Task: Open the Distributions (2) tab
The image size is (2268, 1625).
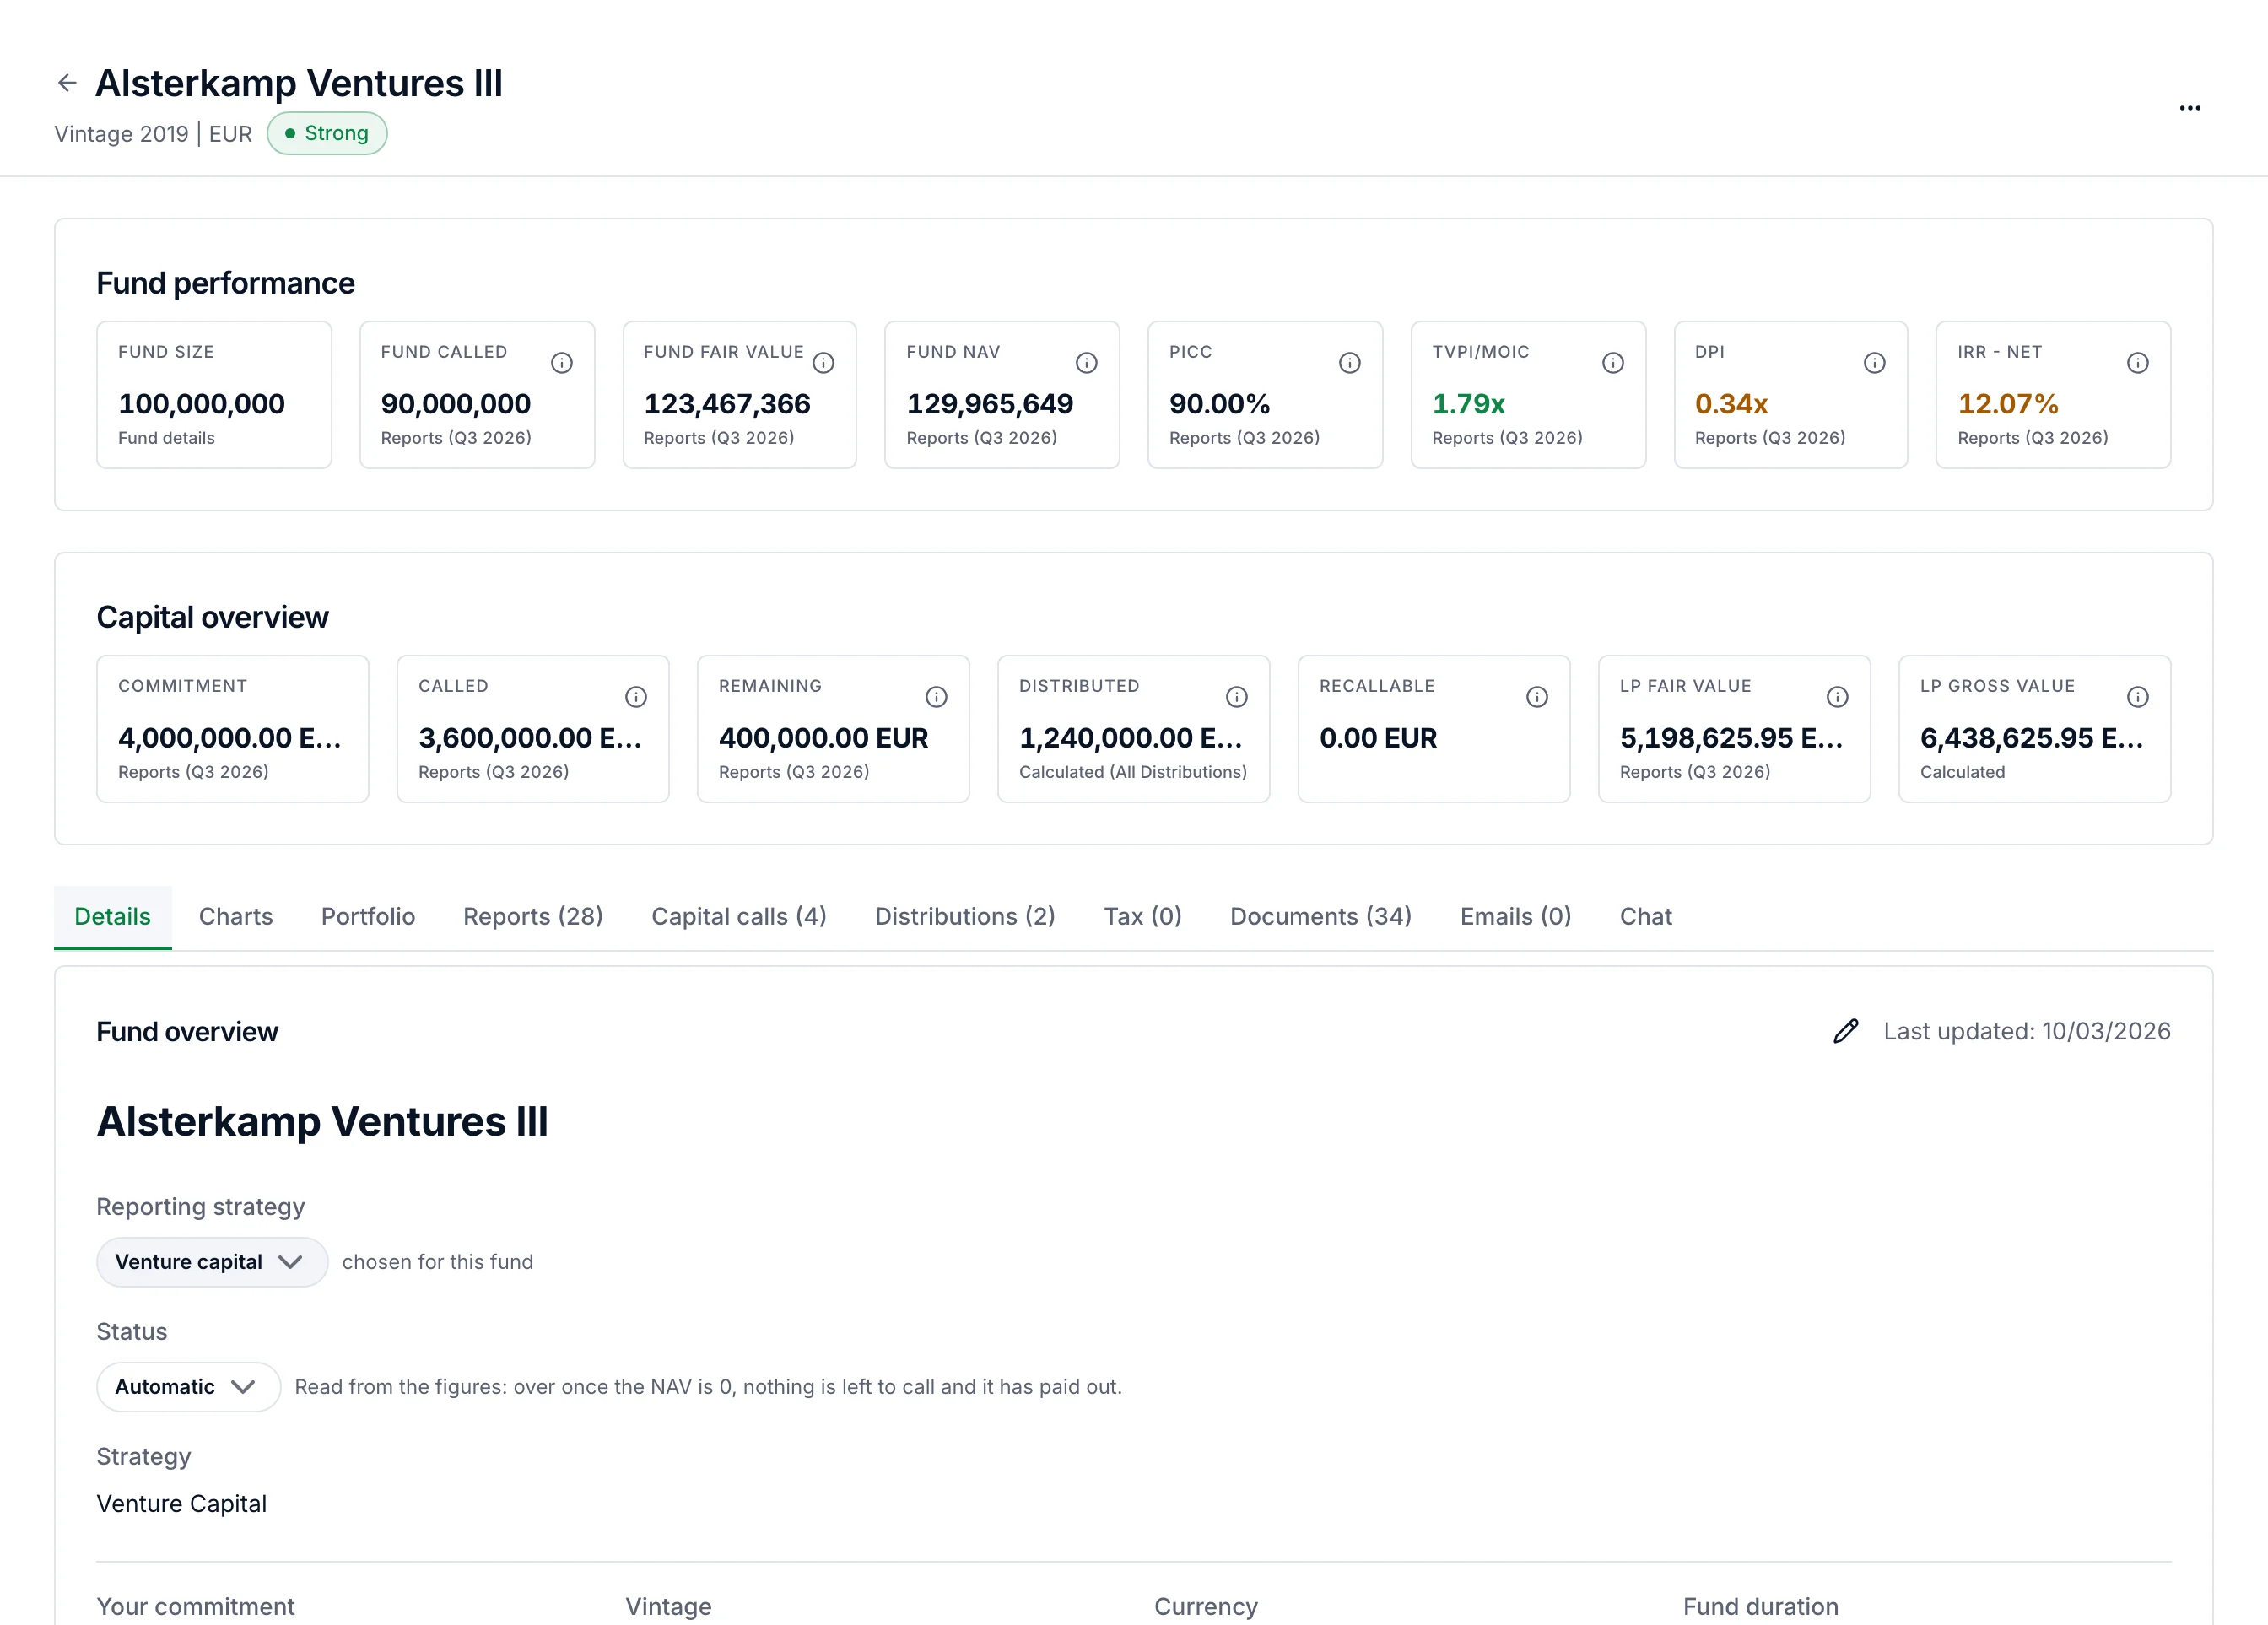Action: coord(965,917)
